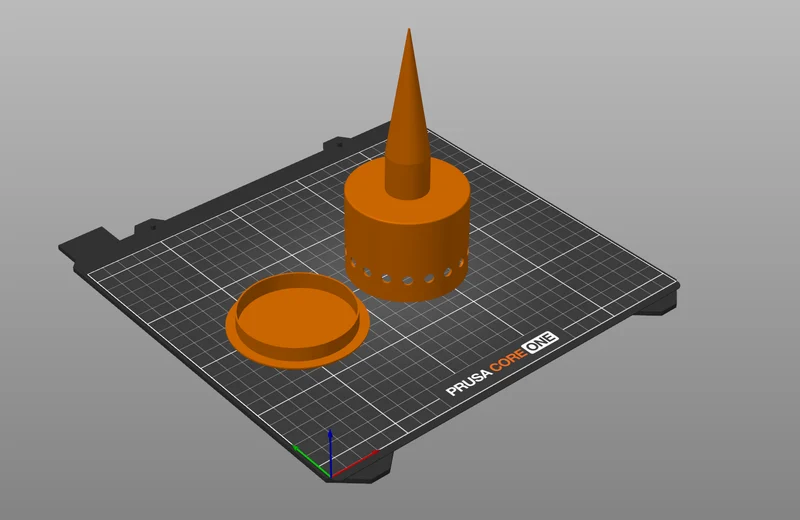Click the axis origin where arrows meet
Image resolution: width=800 pixels, height=520 pixels.
pyautogui.click(x=331, y=476)
